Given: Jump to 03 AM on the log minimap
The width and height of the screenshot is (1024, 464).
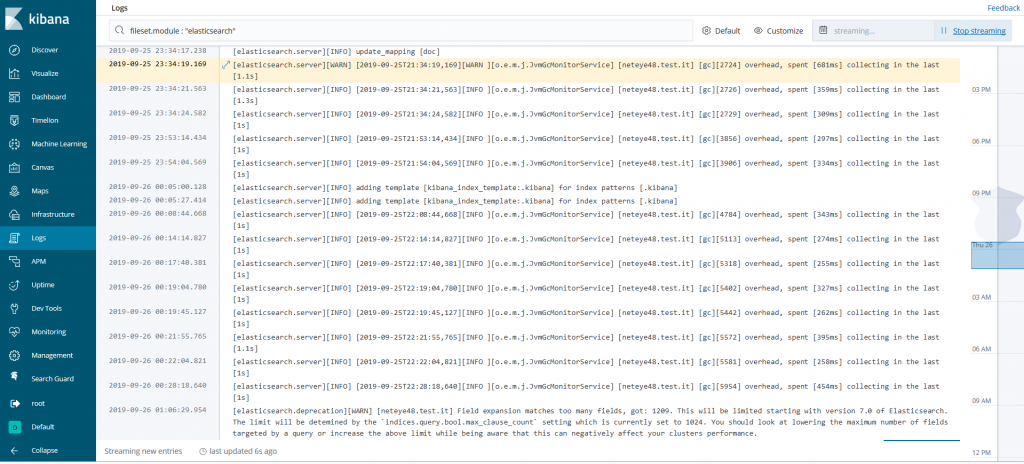Looking at the screenshot, I should click(x=981, y=297).
